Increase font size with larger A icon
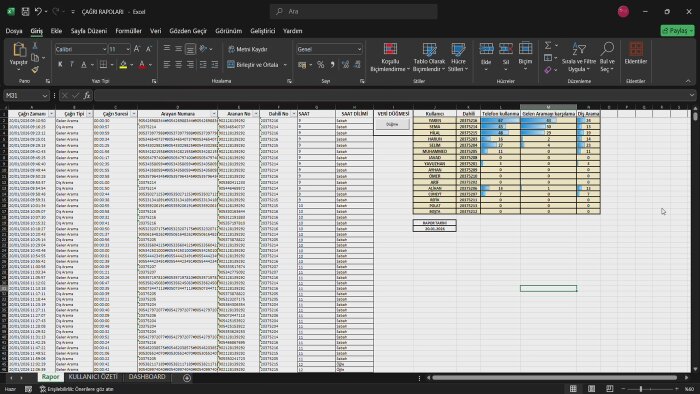This screenshot has width=700, height=394. (x=137, y=49)
